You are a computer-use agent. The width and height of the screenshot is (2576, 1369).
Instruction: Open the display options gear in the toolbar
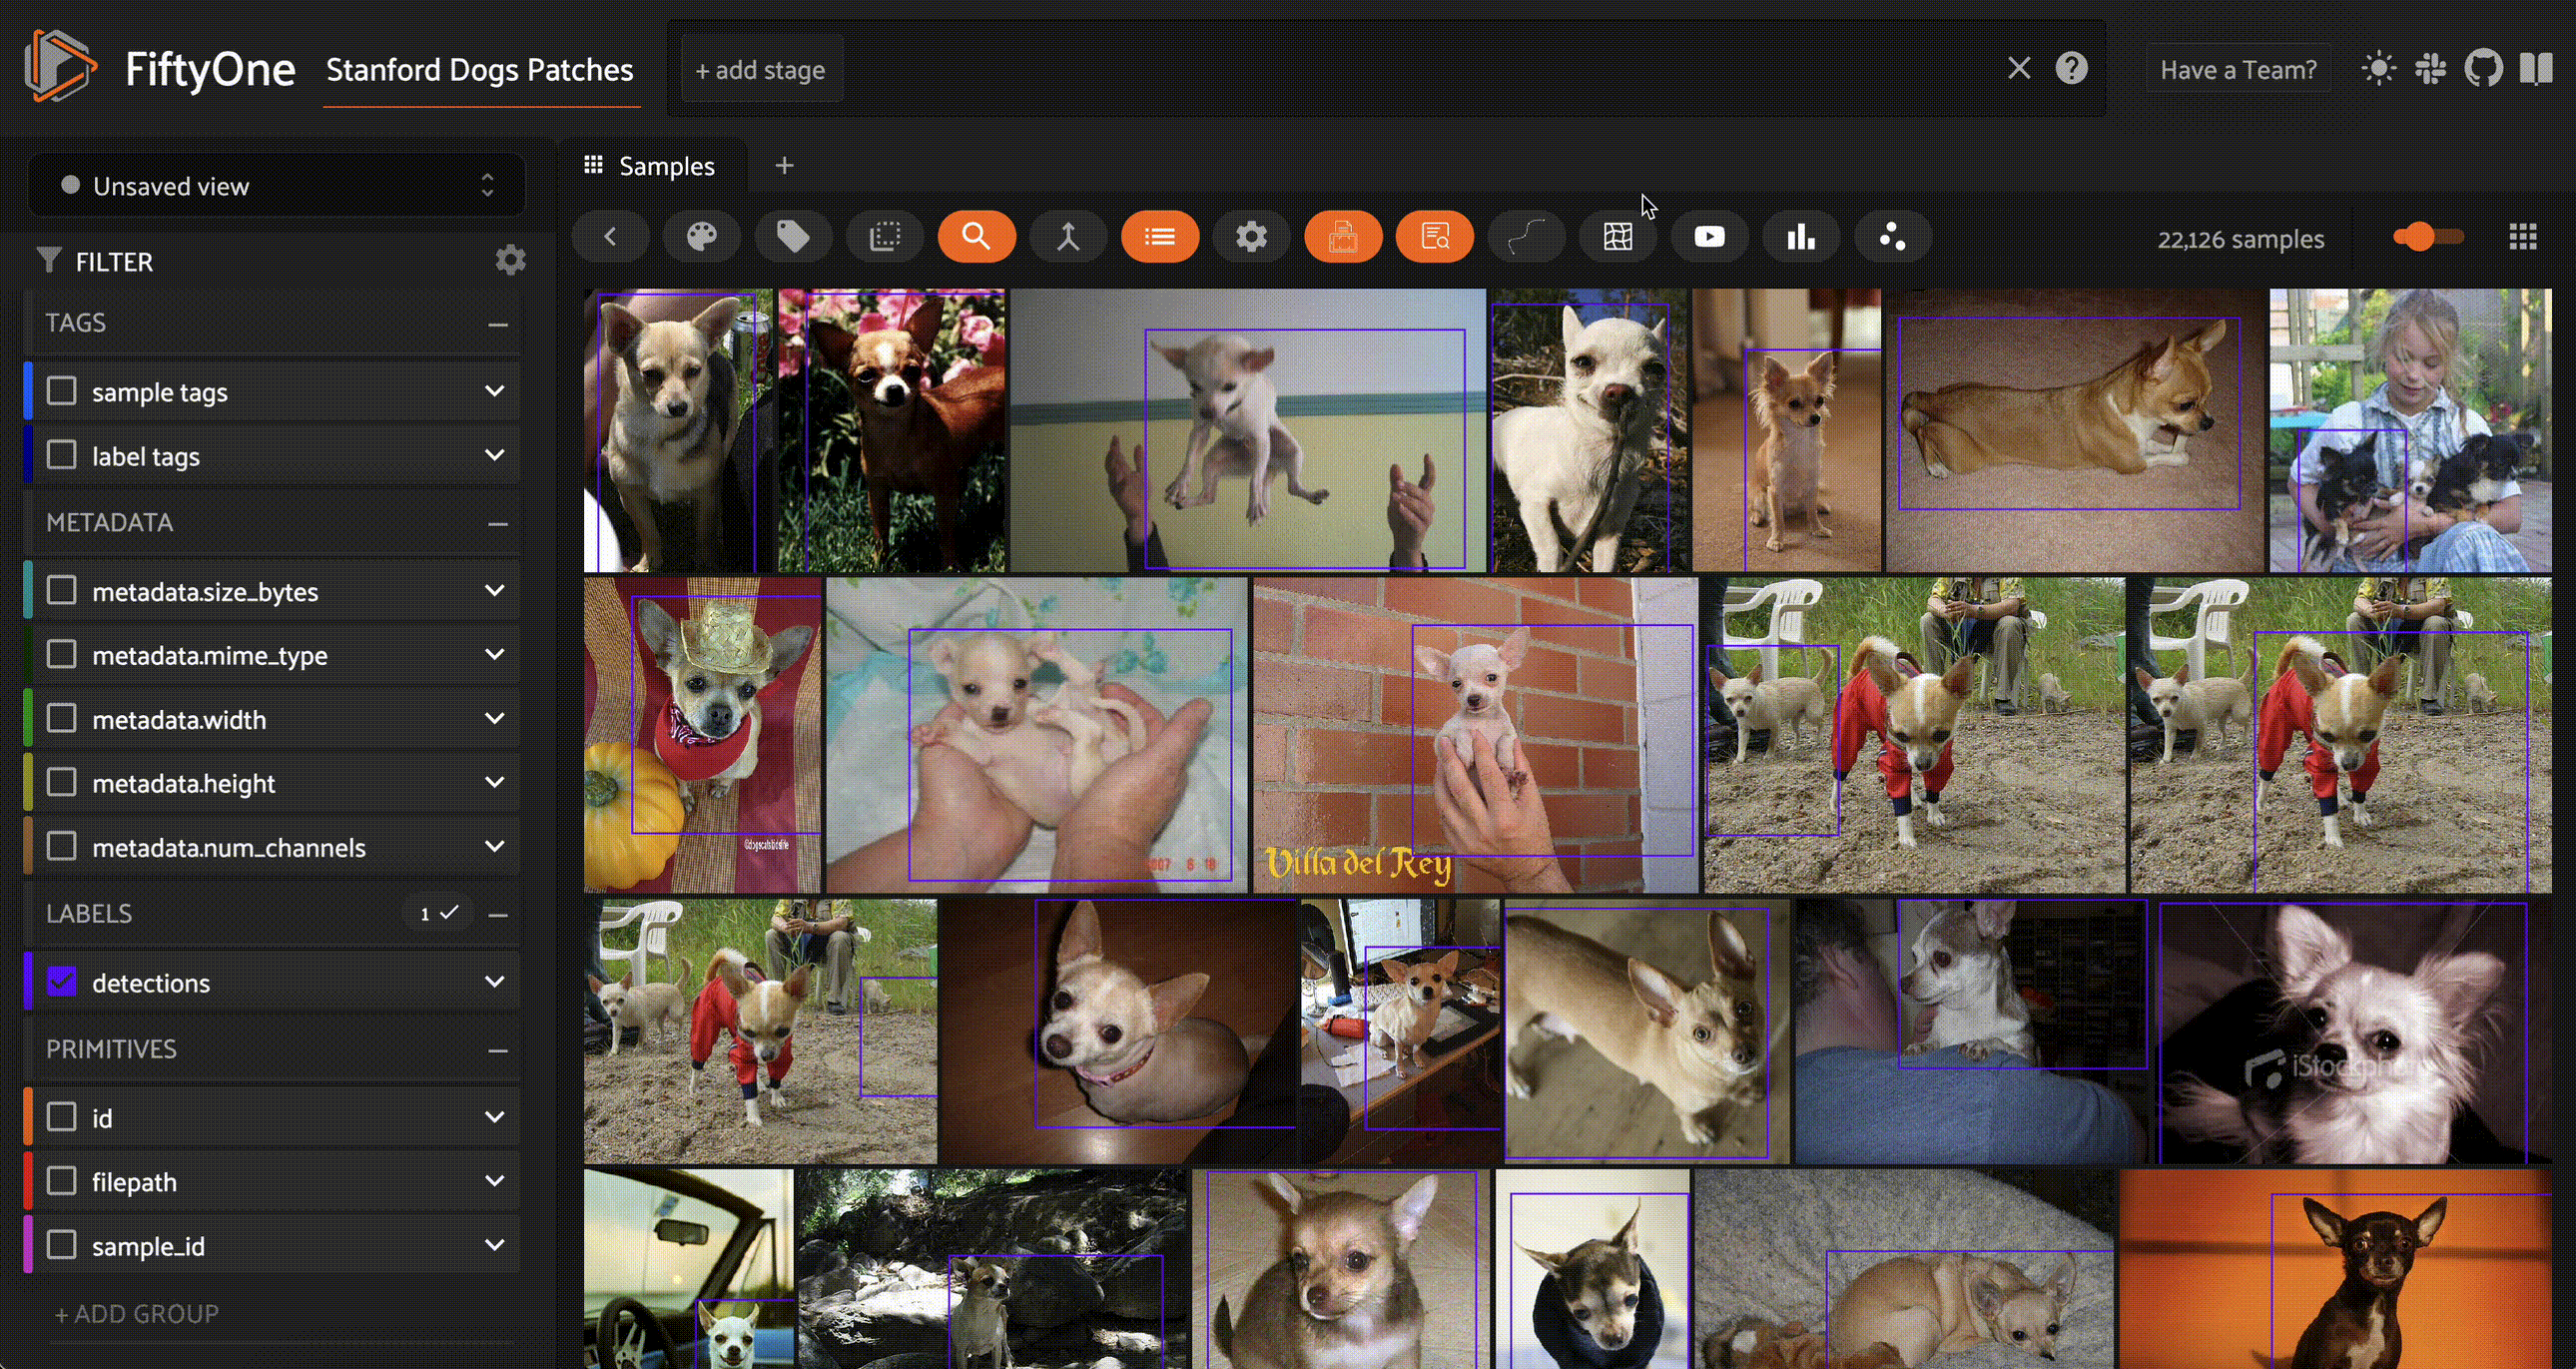click(x=1251, y=237)
